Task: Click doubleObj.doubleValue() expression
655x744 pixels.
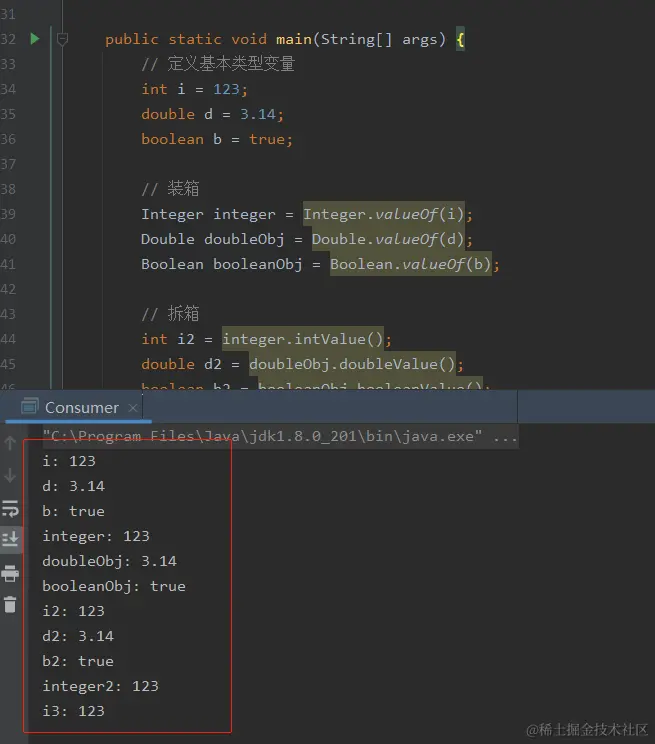Action: [x=352, y=364]
